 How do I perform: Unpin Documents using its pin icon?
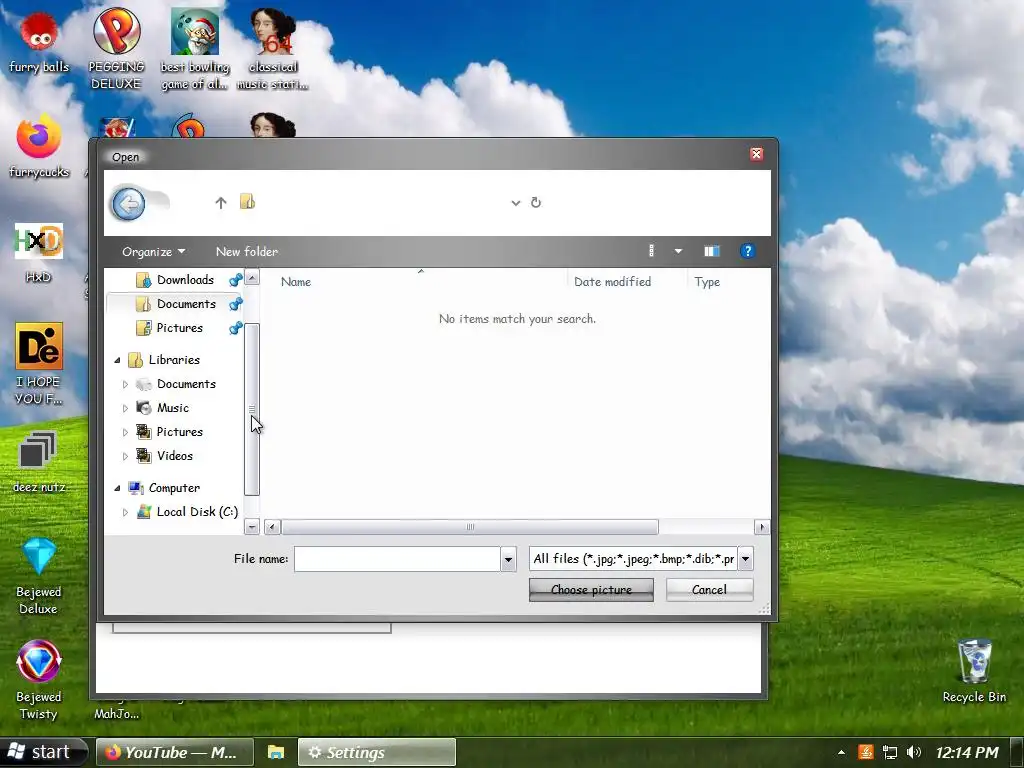point(236,304)
